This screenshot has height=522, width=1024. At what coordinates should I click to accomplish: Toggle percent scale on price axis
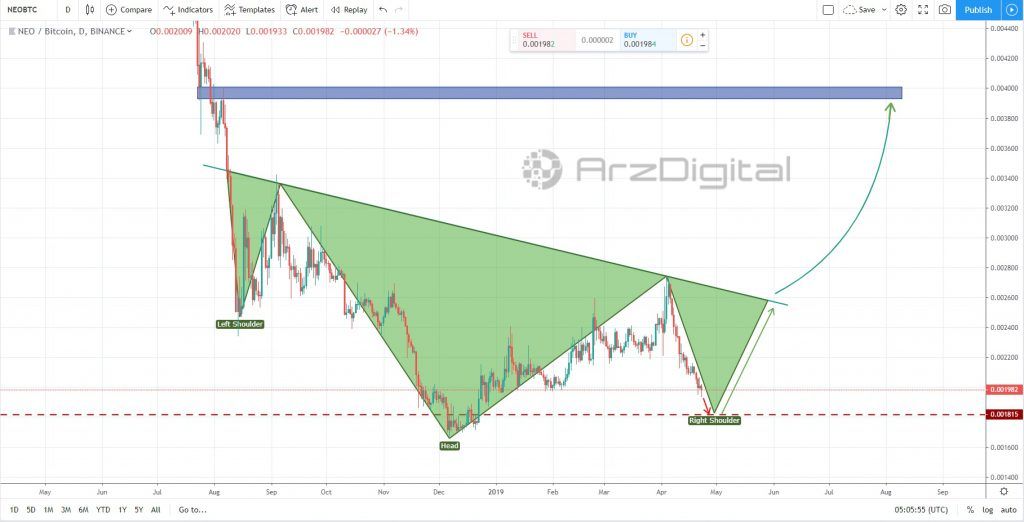(x=970, y=509)
